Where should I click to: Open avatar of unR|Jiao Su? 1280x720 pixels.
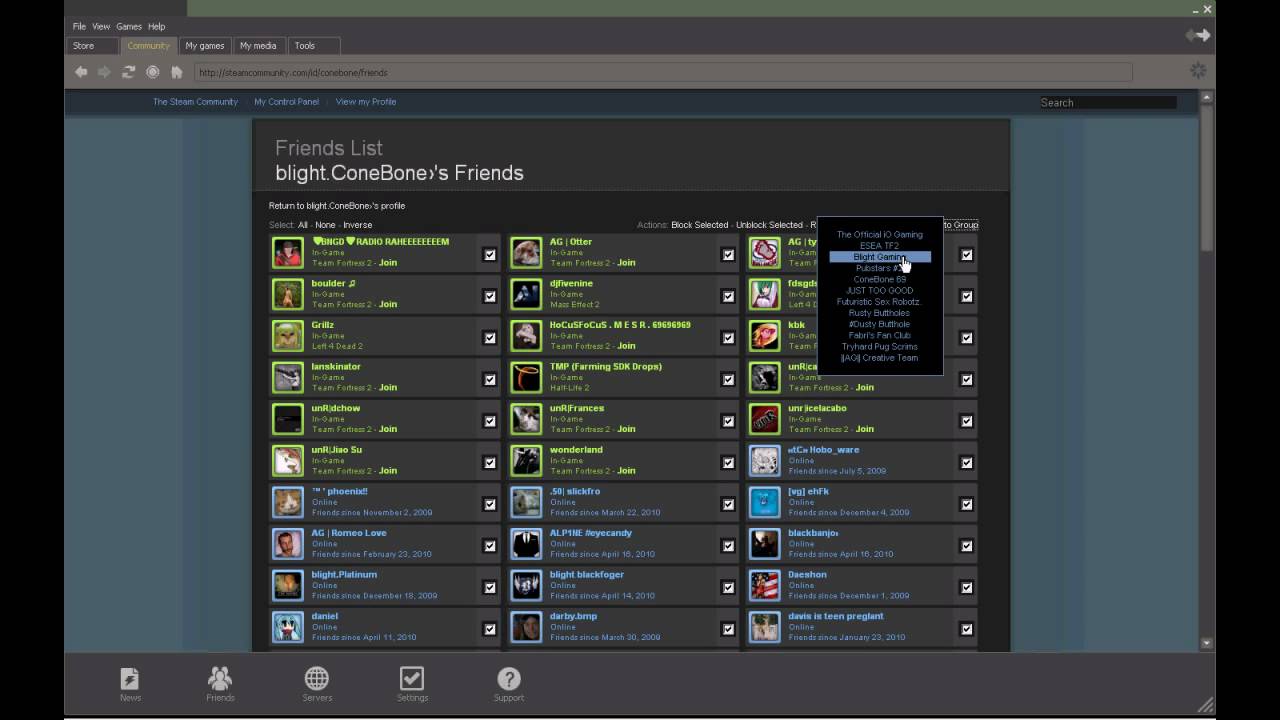pyautogui.click(x=288, y=461)
